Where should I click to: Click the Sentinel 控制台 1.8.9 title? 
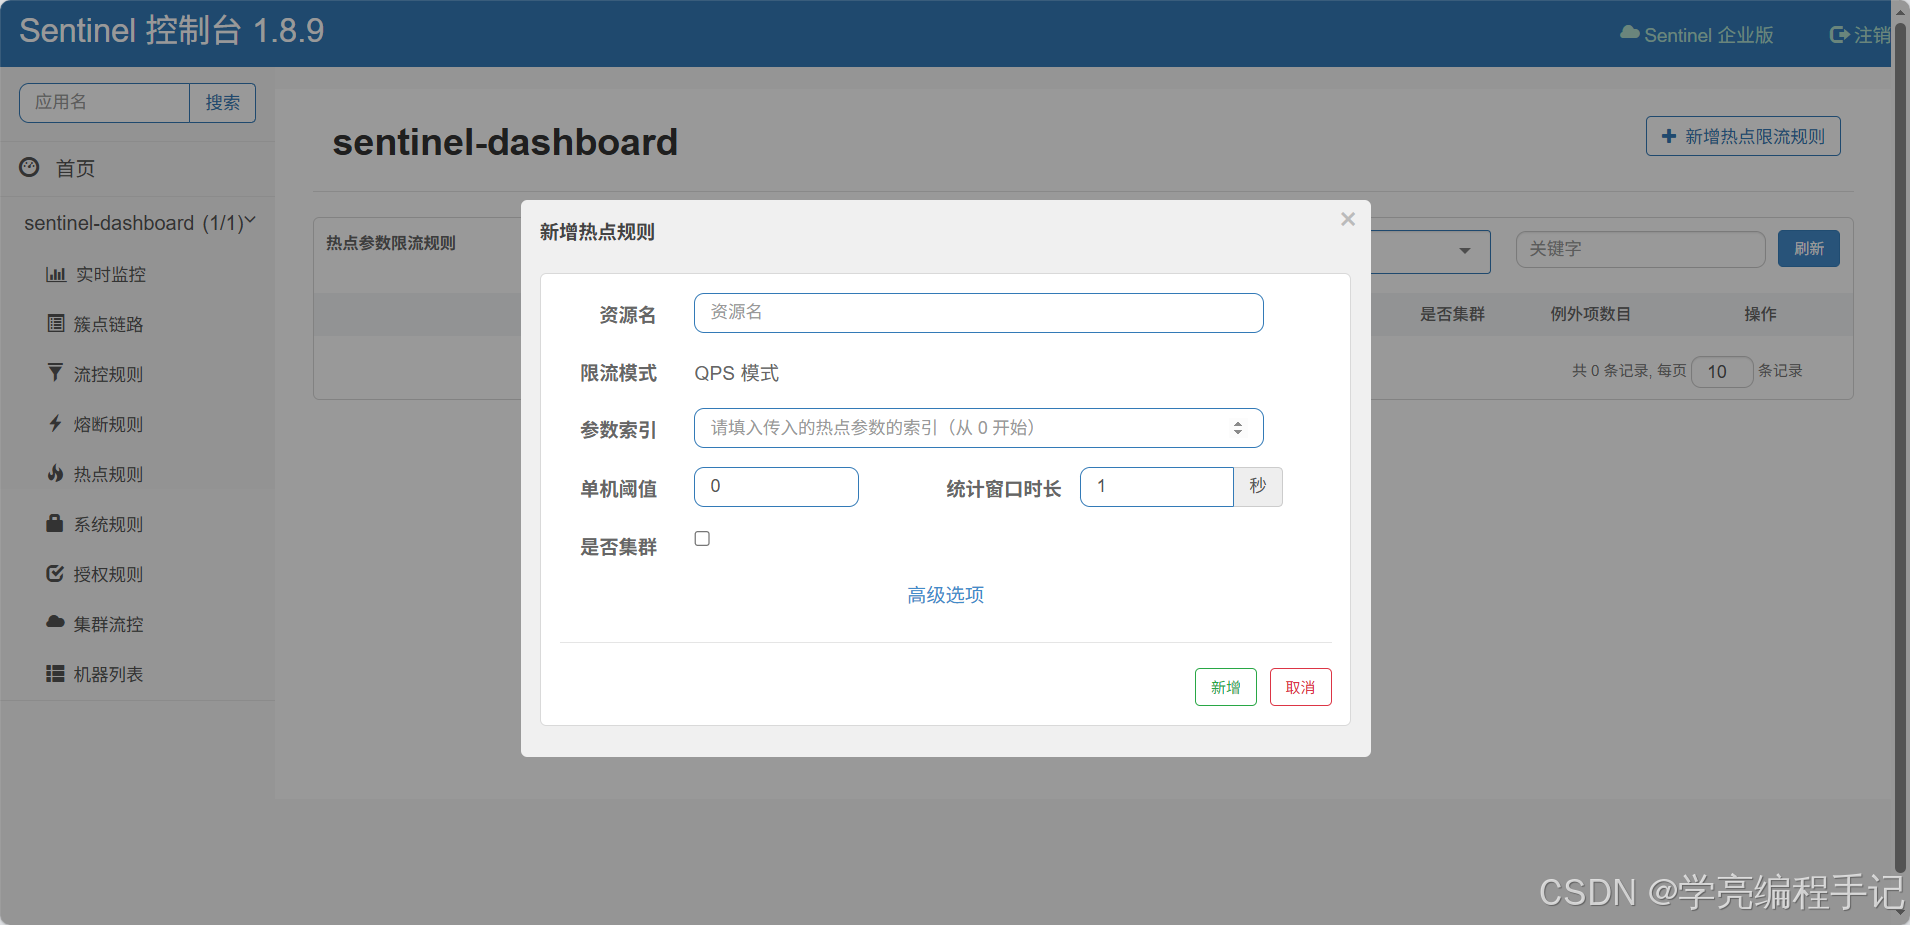[171, 31]
